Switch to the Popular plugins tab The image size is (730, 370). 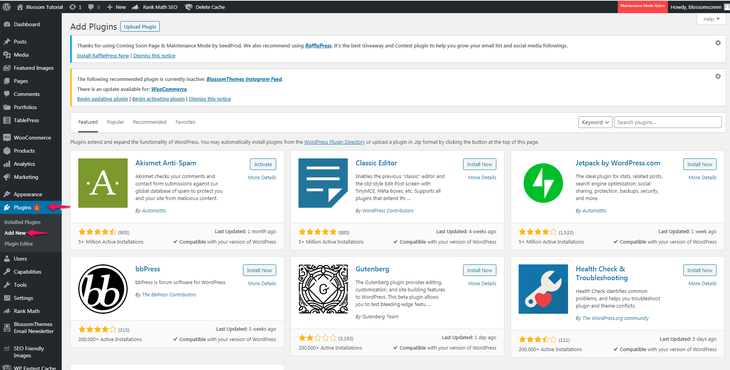coord(115,122)
